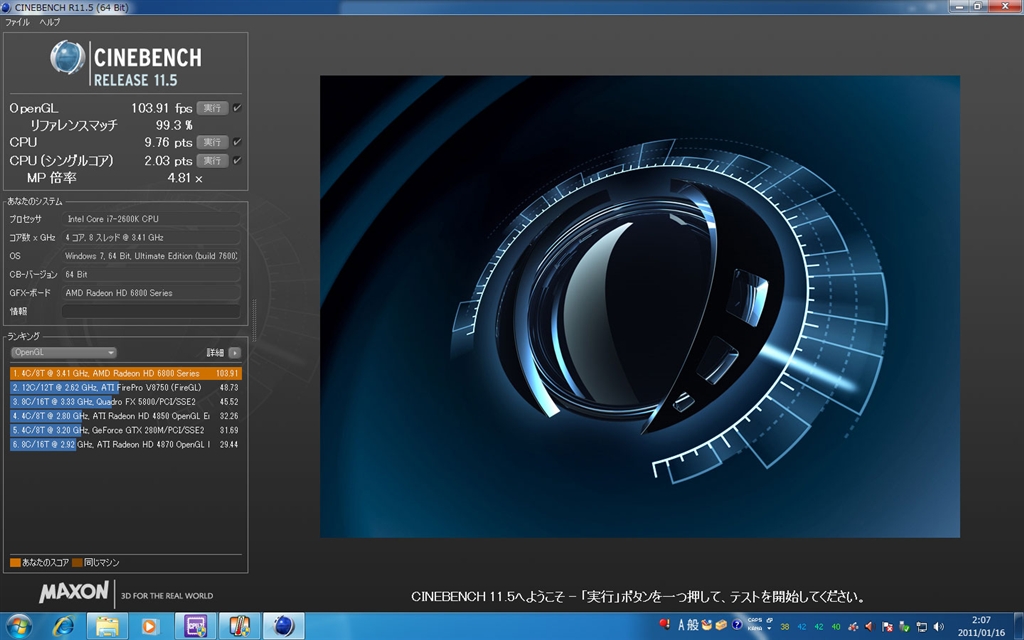Screen dimensions: 1024x640
Task: Click the CB-バージョン 64 Bit field
Action: [x=151, y=274]
